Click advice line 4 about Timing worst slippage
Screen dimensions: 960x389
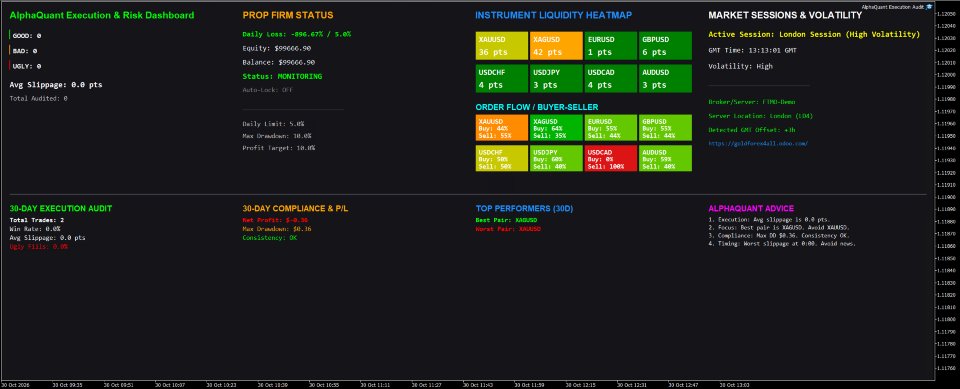click(782, 244)
